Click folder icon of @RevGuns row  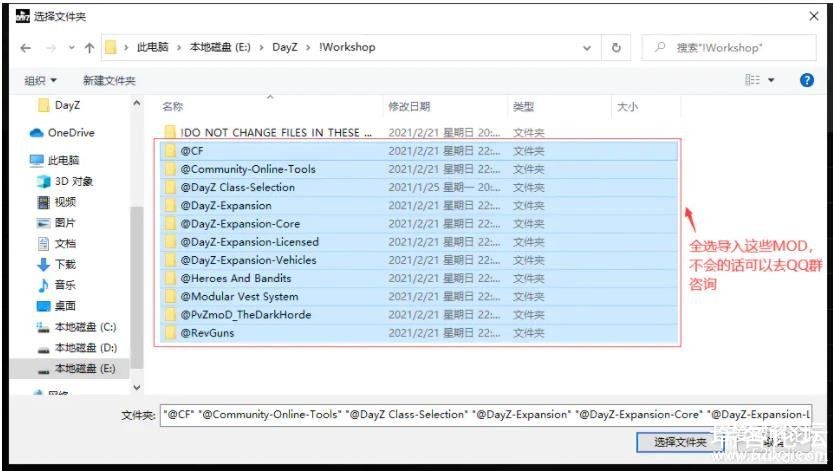click(x=170, y=333)
